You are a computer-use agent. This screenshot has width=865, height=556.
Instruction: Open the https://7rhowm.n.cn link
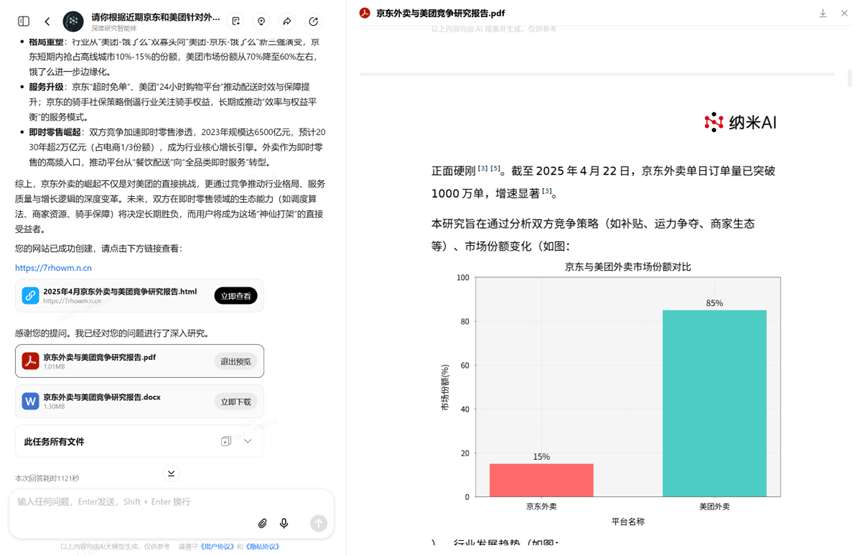tap(54, 268)
